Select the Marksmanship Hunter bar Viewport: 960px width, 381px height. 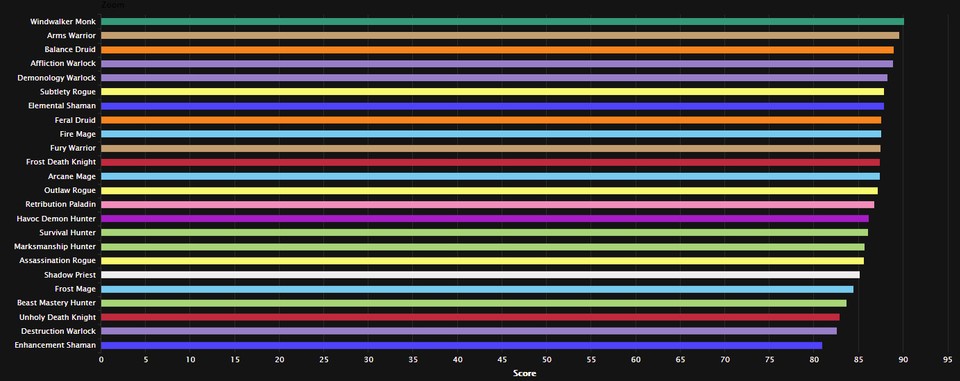point(482,247)
